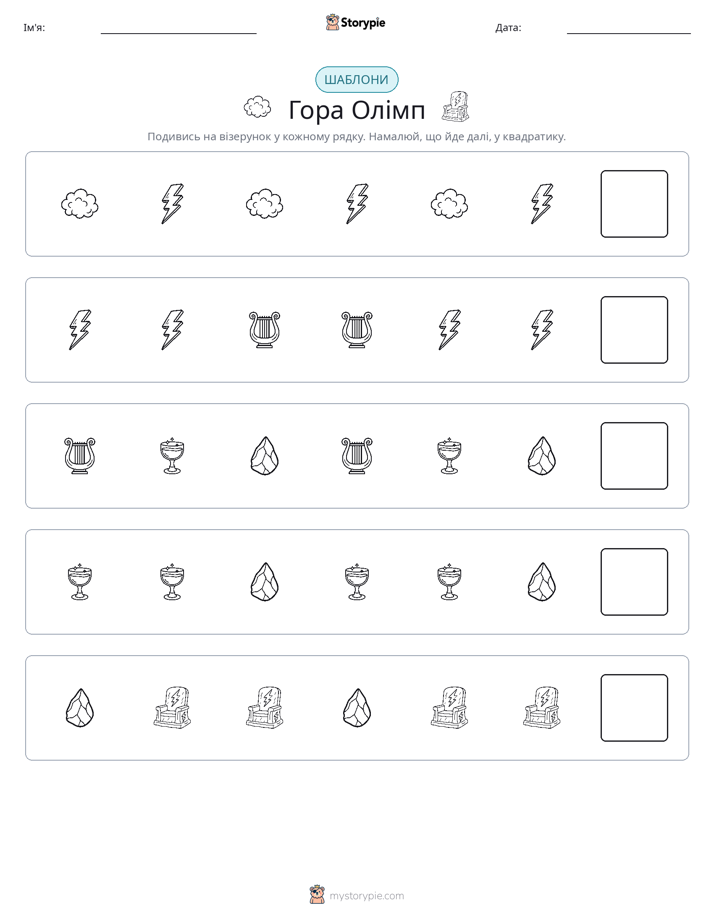
Task: Click the cloud icon beside the title
Action: coord(257,107)
